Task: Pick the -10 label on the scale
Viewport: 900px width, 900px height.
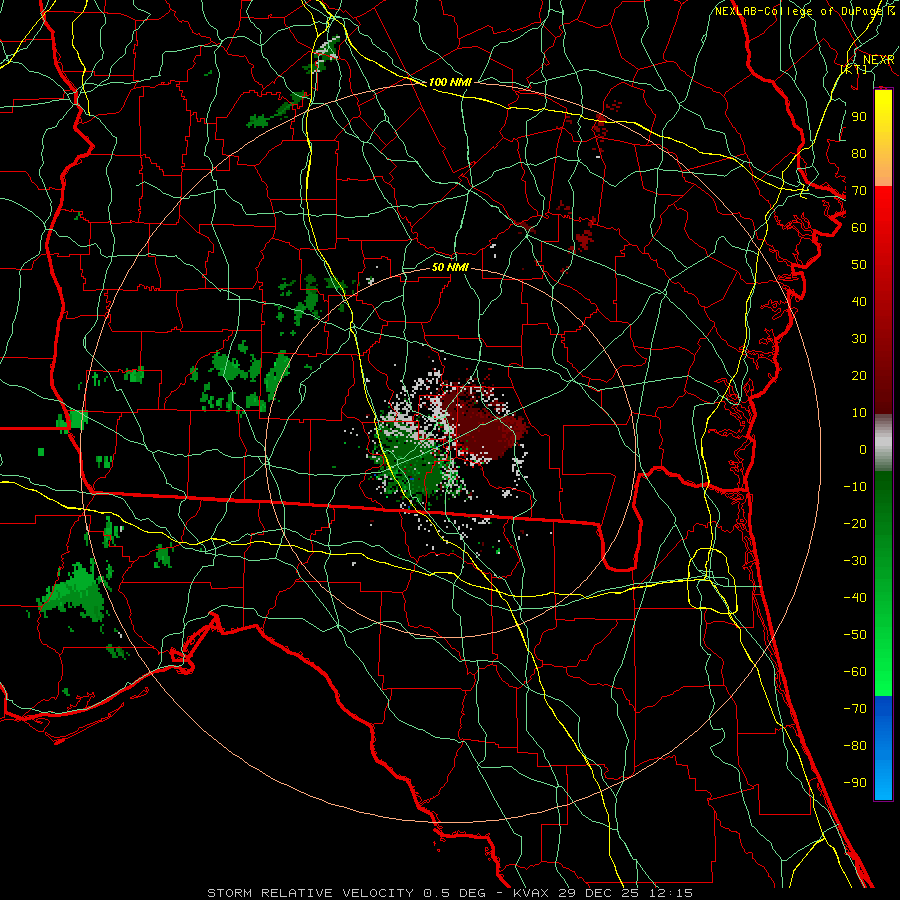Action: [855, 487]
